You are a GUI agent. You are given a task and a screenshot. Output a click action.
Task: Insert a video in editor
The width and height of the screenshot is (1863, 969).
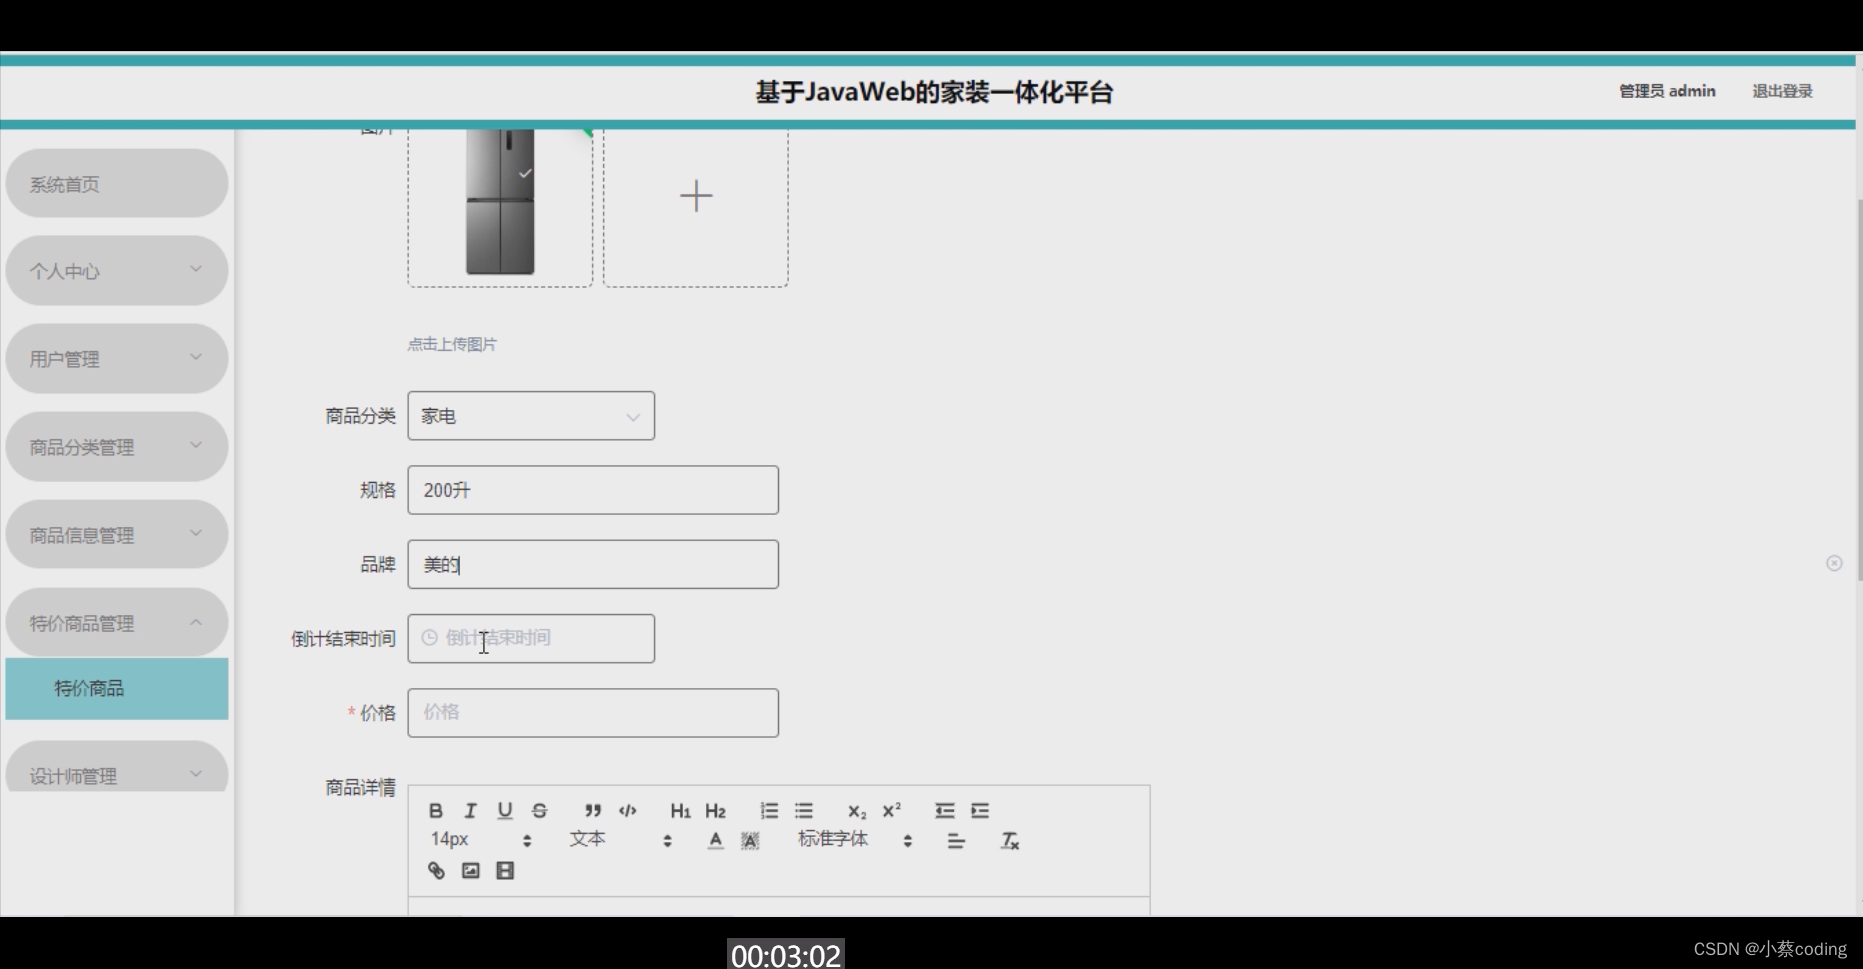(505, 871)
